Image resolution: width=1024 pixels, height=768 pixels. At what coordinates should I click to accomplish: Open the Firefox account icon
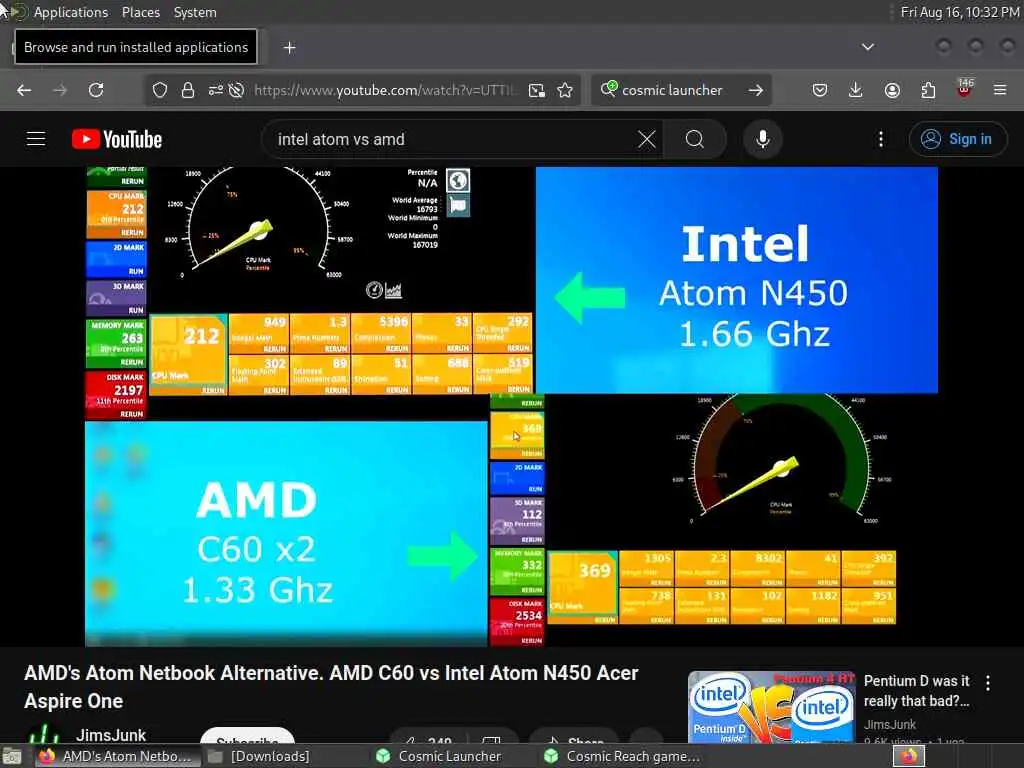(x=892, y=90)
